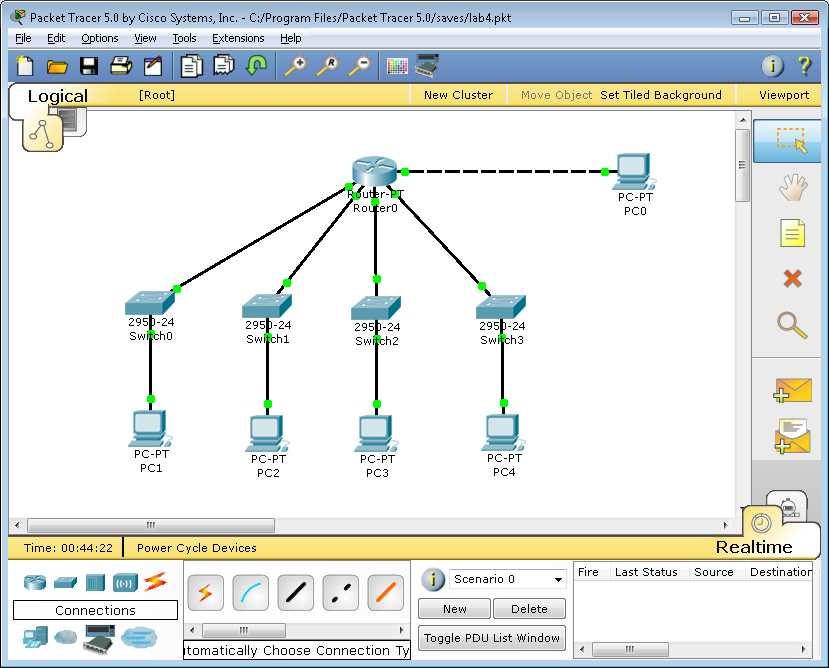Delete the current scenario
829x668 pixels.
(x=529, y=609)
